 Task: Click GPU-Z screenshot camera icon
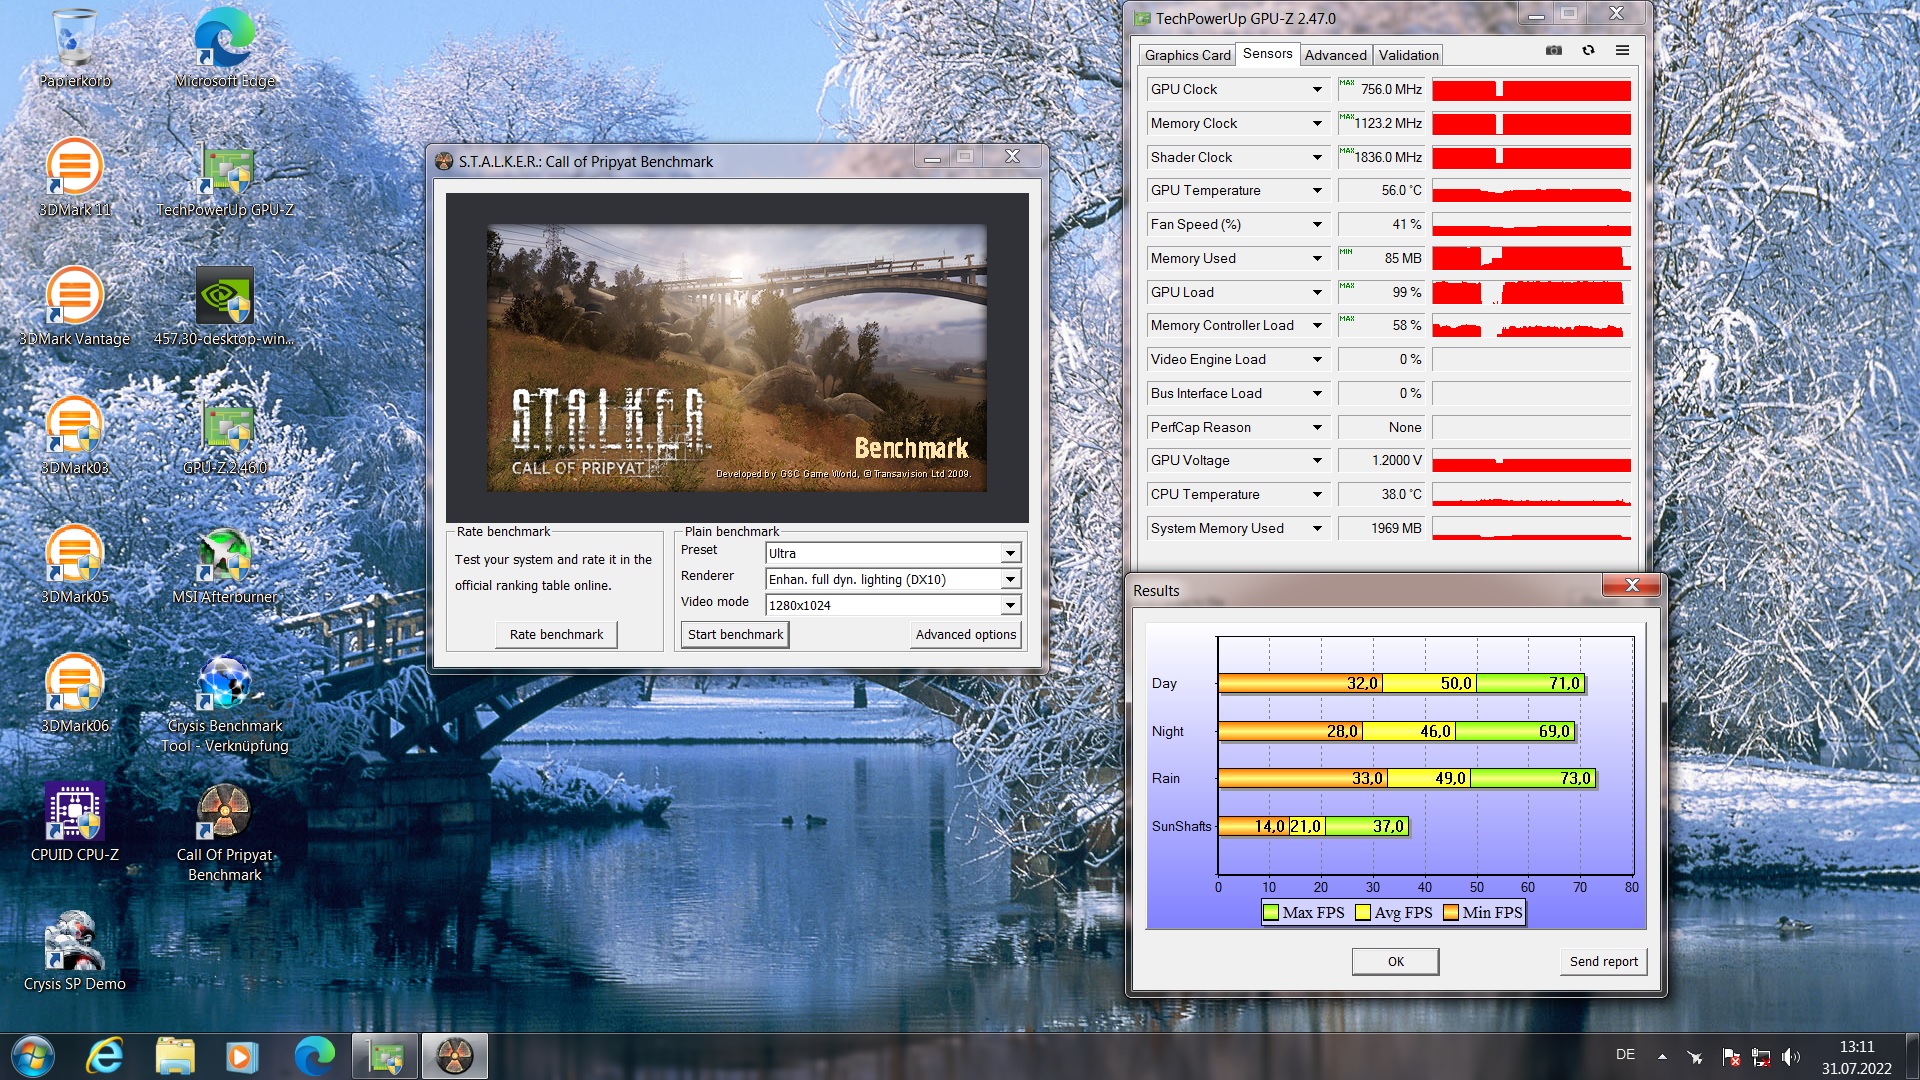coord(1553,50)
